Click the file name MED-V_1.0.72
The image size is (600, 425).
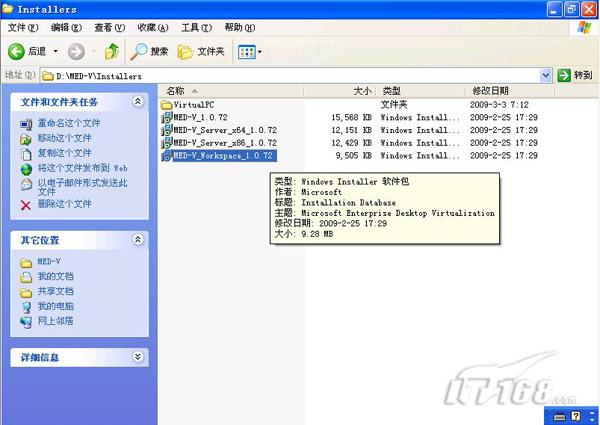click(201, 117)
